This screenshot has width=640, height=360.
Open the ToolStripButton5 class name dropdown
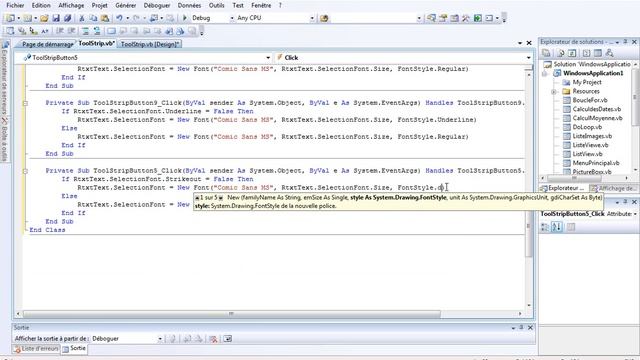click(268, 58)
